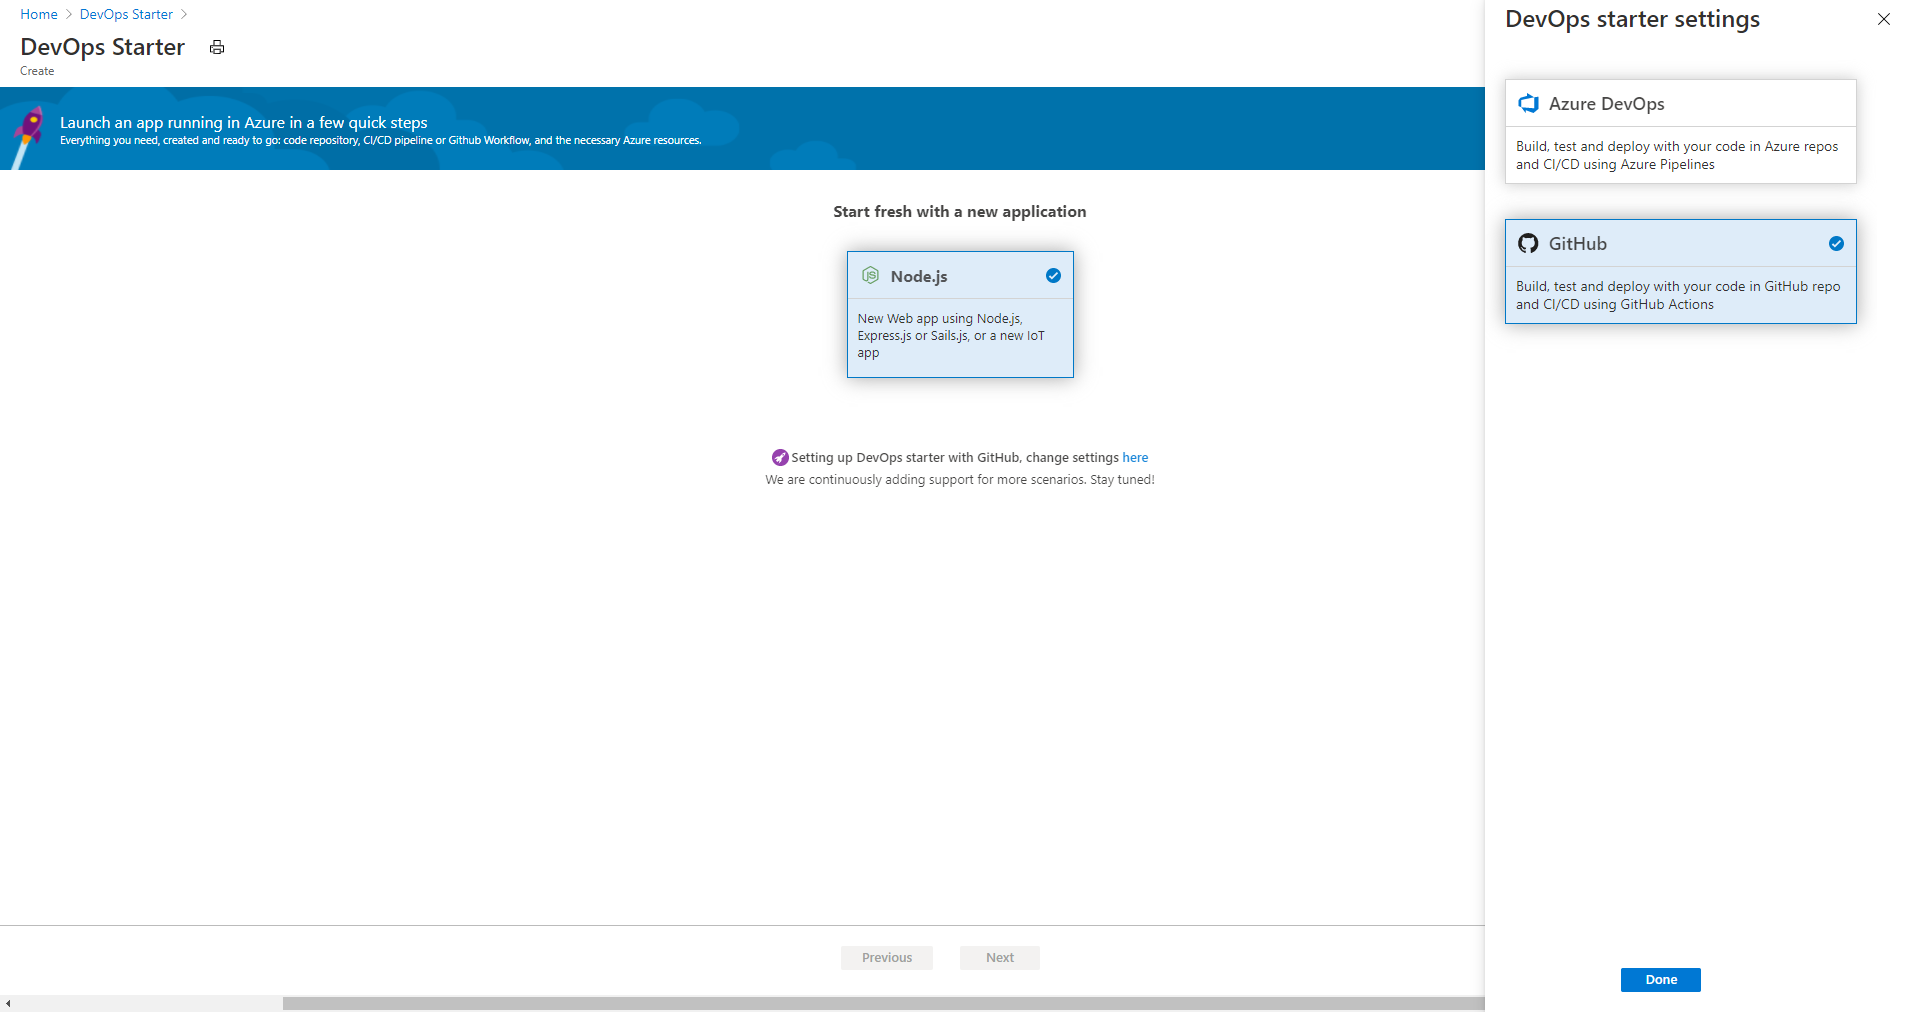This screenshot has height=1012, width=1912.
Task: Close the DevOps starter settings panel
Action: (1884, 19)
